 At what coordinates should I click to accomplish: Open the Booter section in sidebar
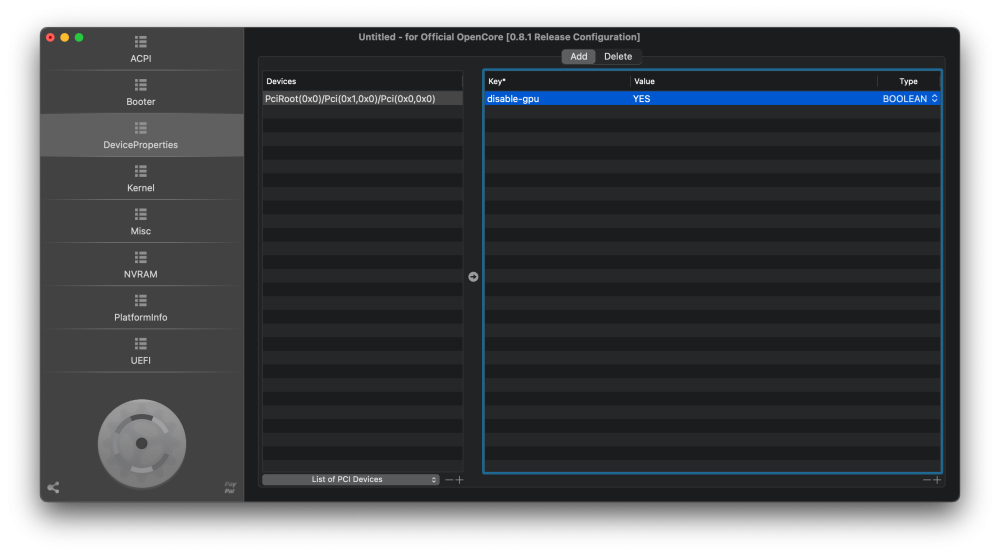141,92
